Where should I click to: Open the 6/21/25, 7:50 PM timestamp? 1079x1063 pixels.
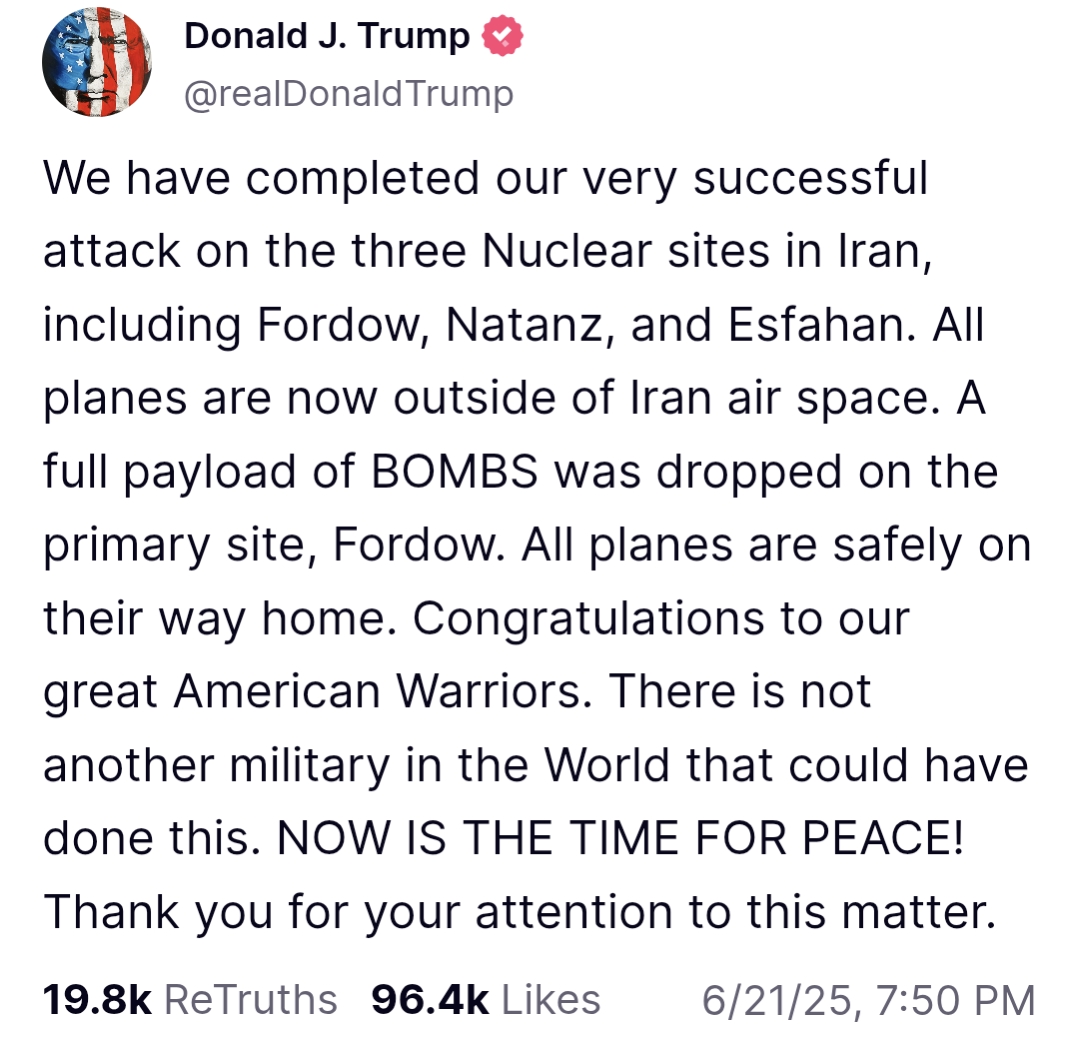pyautogui.click(x=867, y=999)
